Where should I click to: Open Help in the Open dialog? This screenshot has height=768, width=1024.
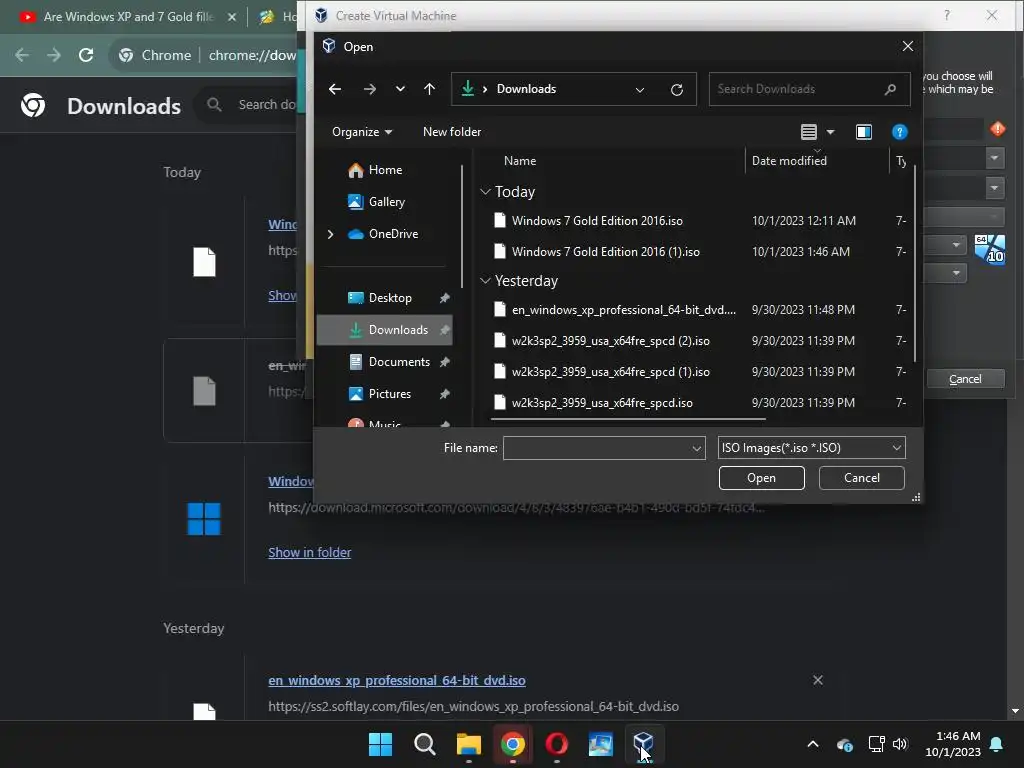click(x=899, y=132)
